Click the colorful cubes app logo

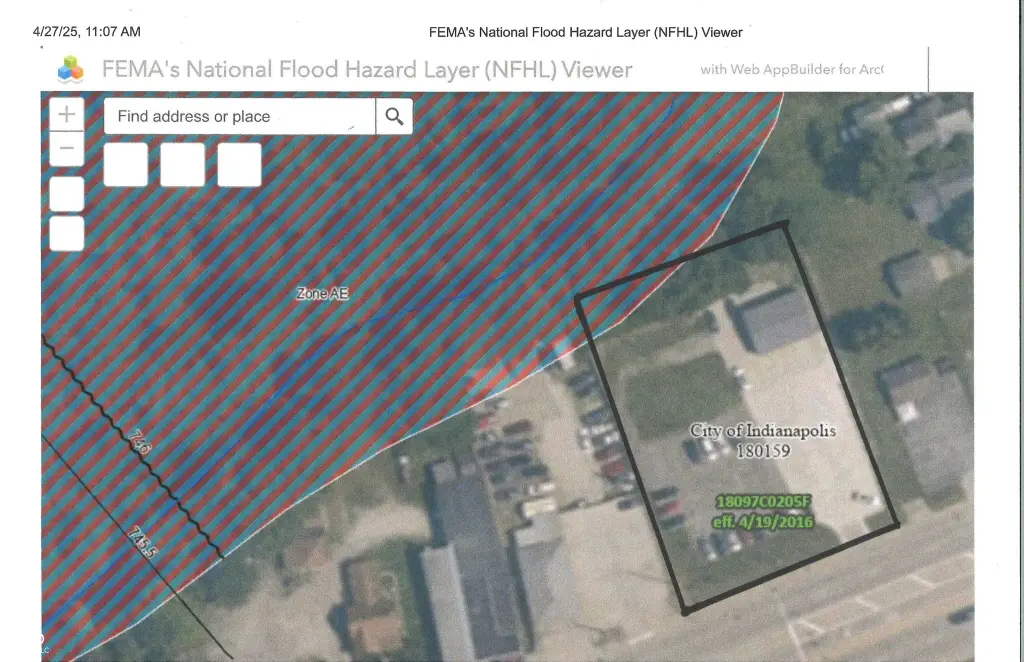pyautogui.click(x=72, y=69)
